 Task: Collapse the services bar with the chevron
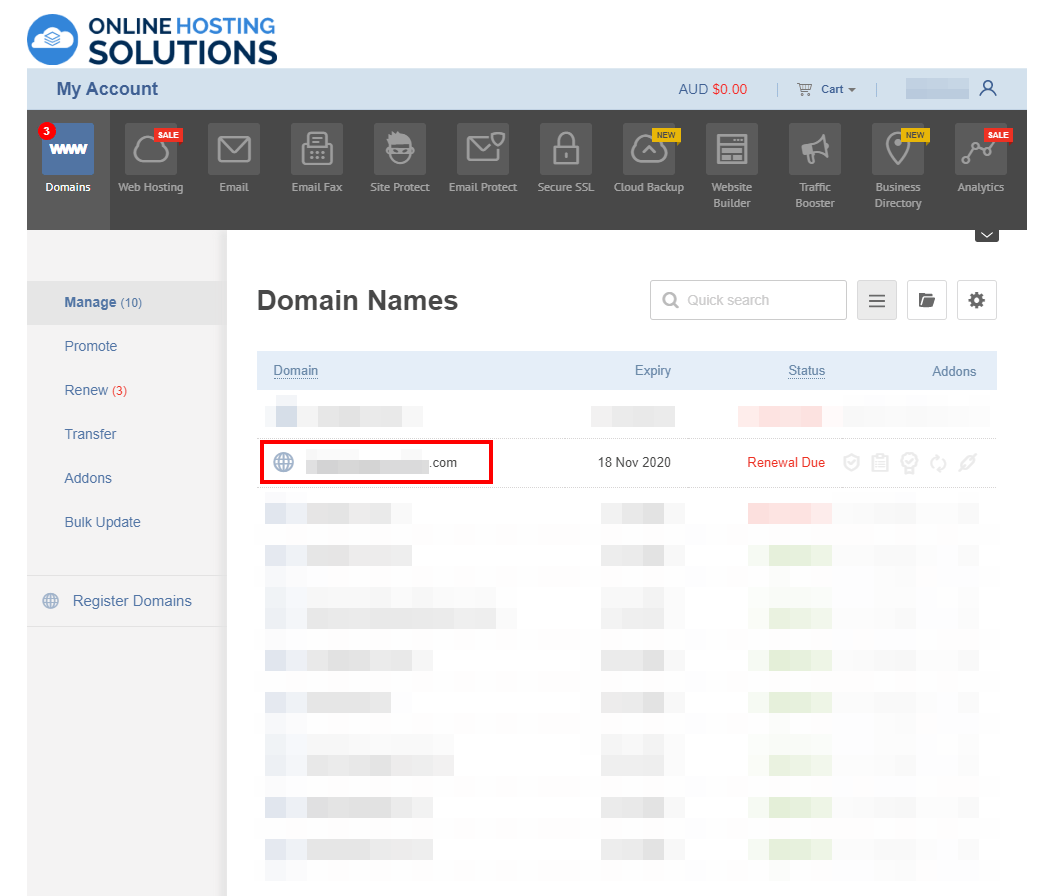coord(987,233)
